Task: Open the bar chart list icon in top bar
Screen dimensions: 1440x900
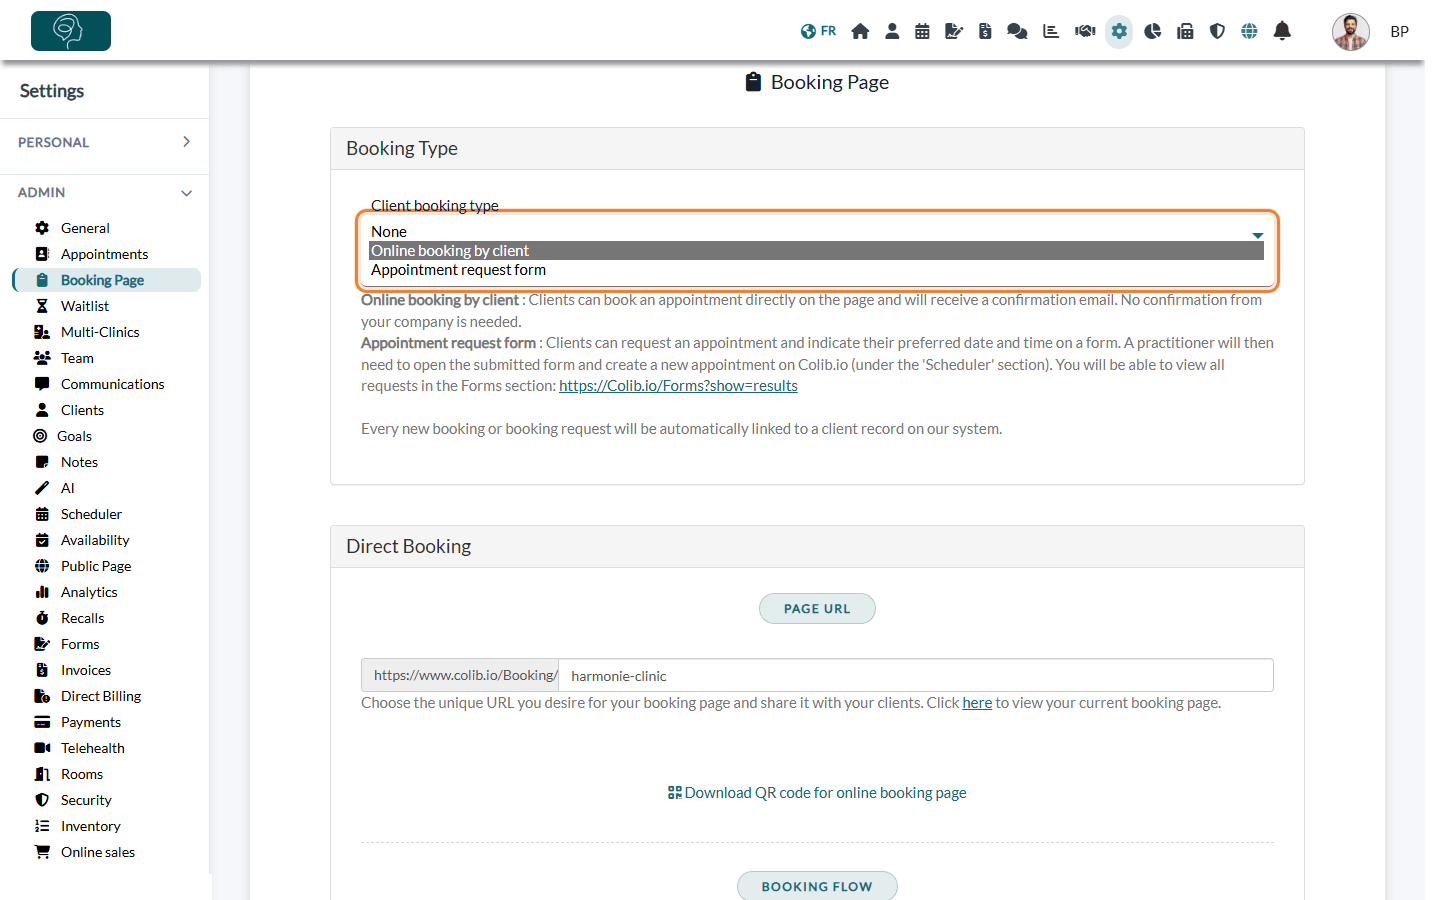Action: click(1051, 31)
